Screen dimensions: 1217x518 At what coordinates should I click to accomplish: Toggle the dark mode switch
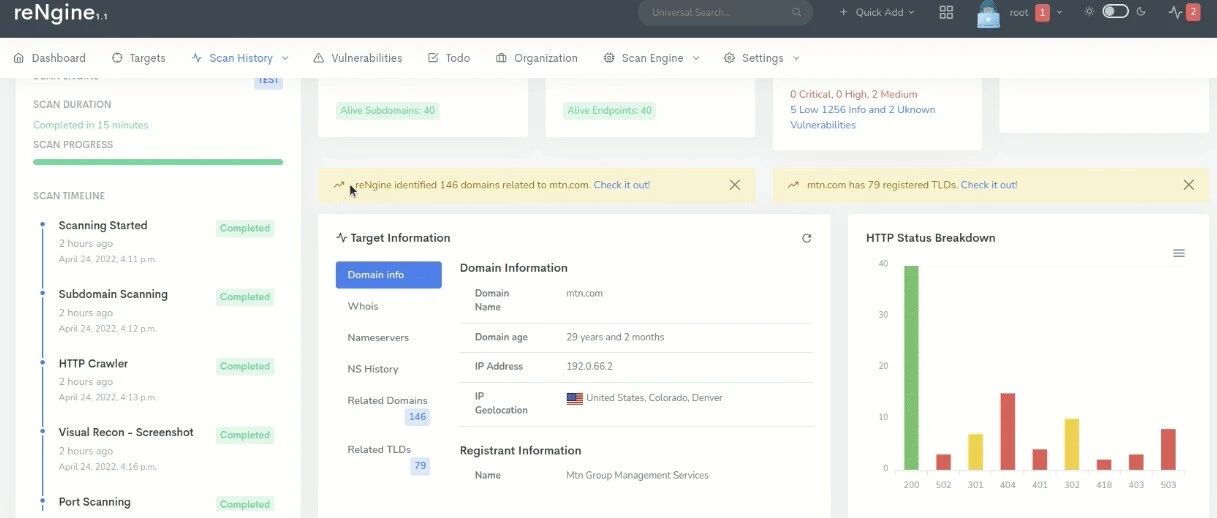pos(1115,12)
